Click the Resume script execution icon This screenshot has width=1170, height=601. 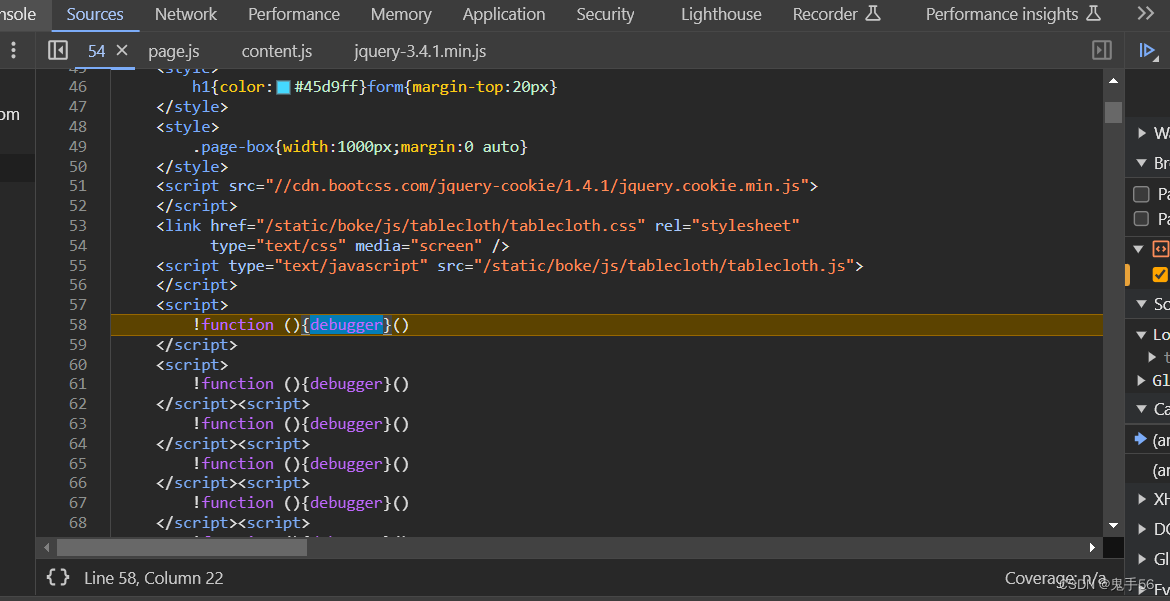[1147, 50]
